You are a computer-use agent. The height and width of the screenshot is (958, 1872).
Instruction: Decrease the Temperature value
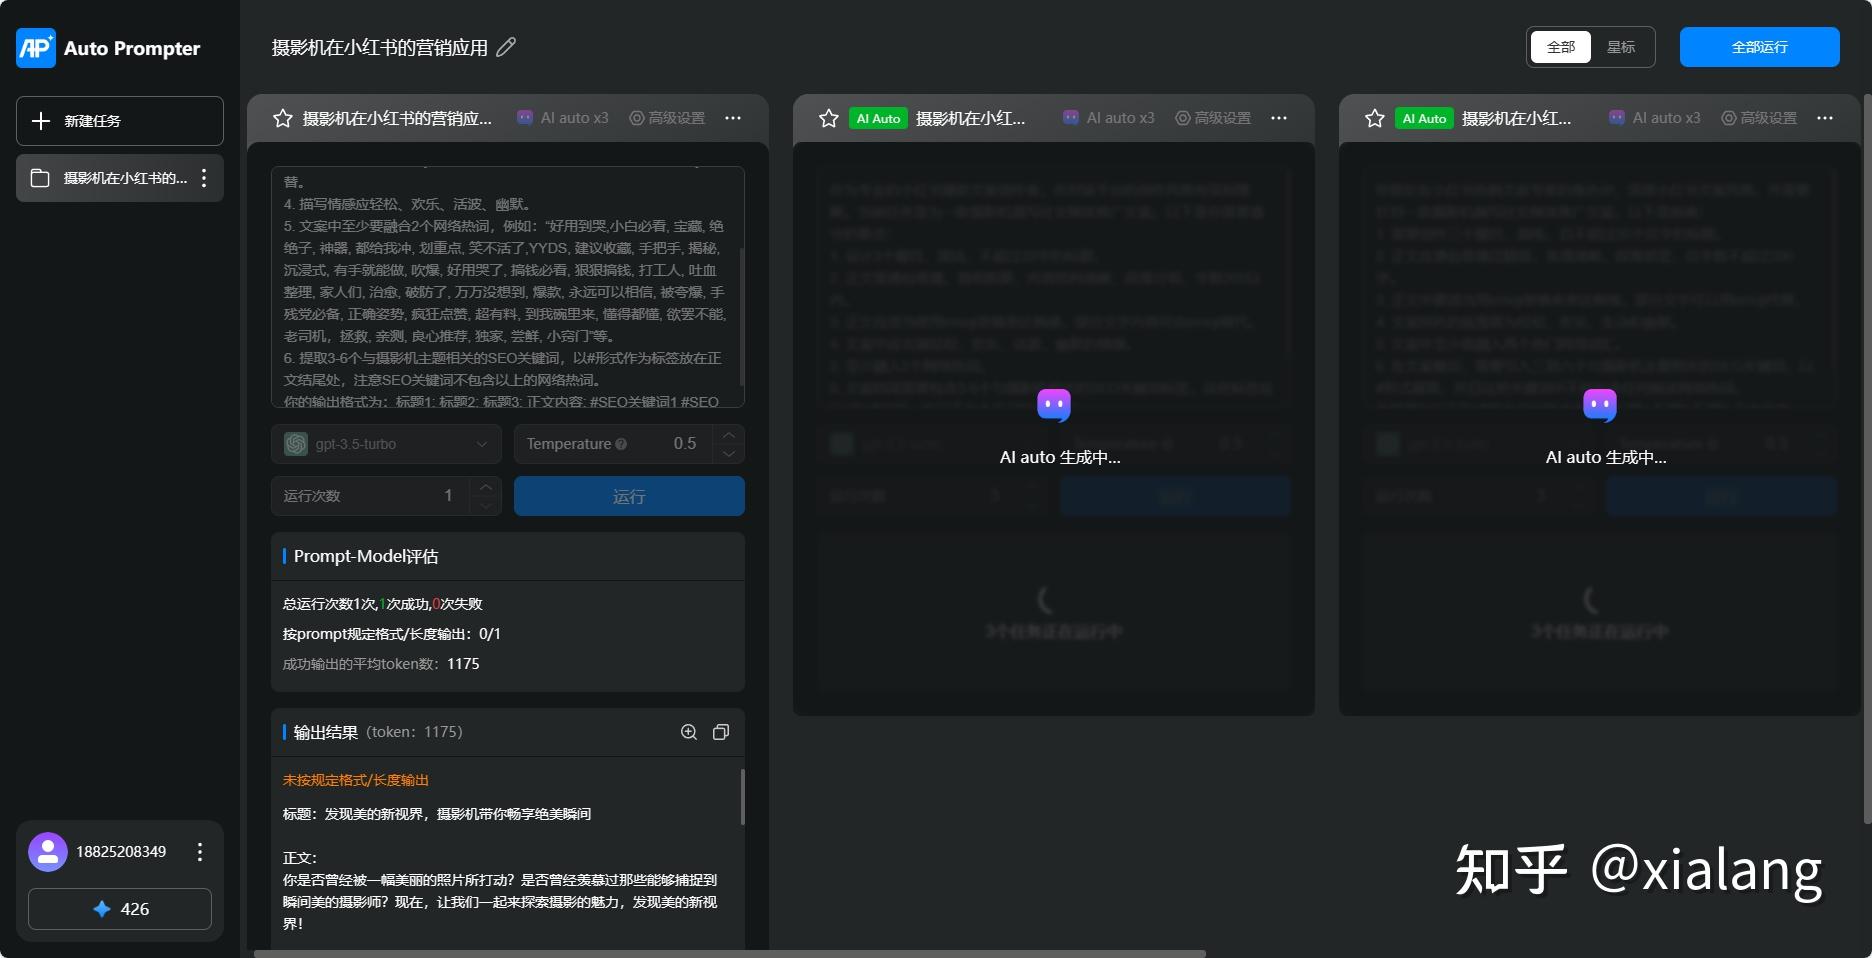tap(729, 454)
